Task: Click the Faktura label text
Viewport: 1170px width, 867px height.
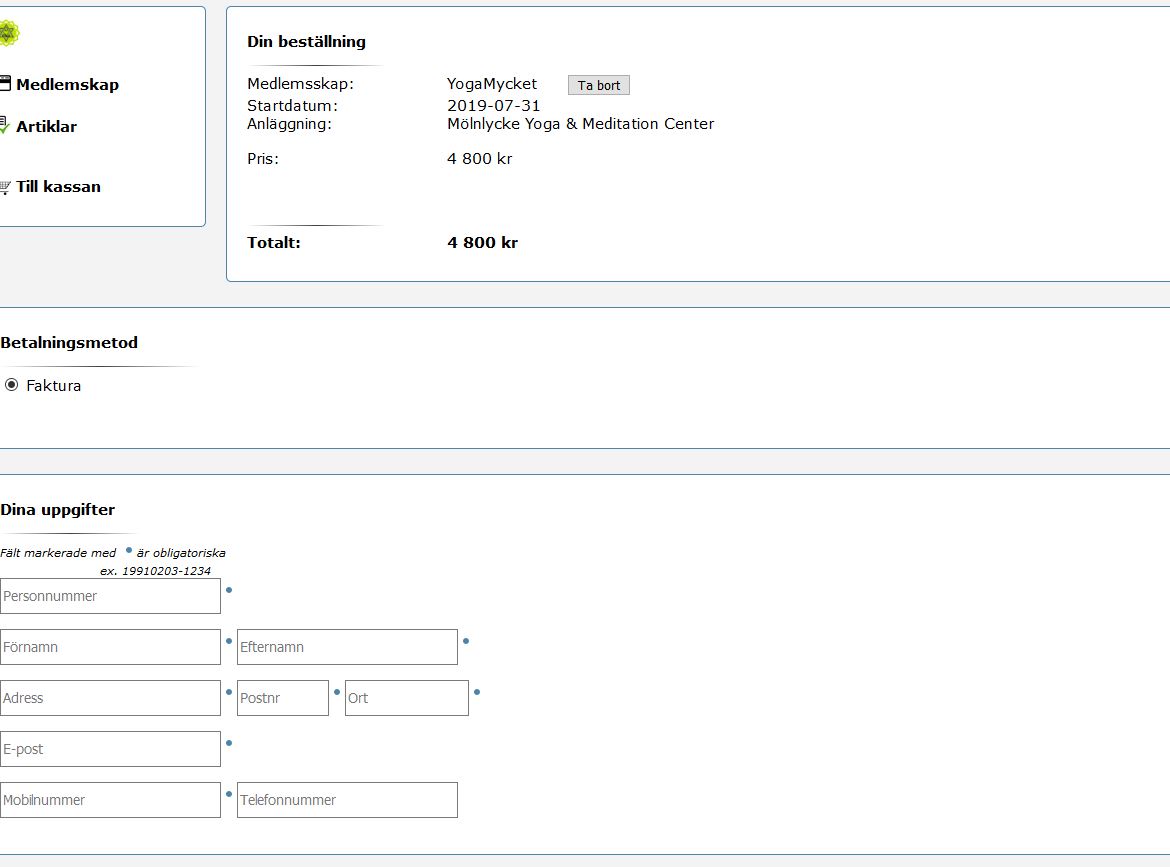Action: click(53, 386)
